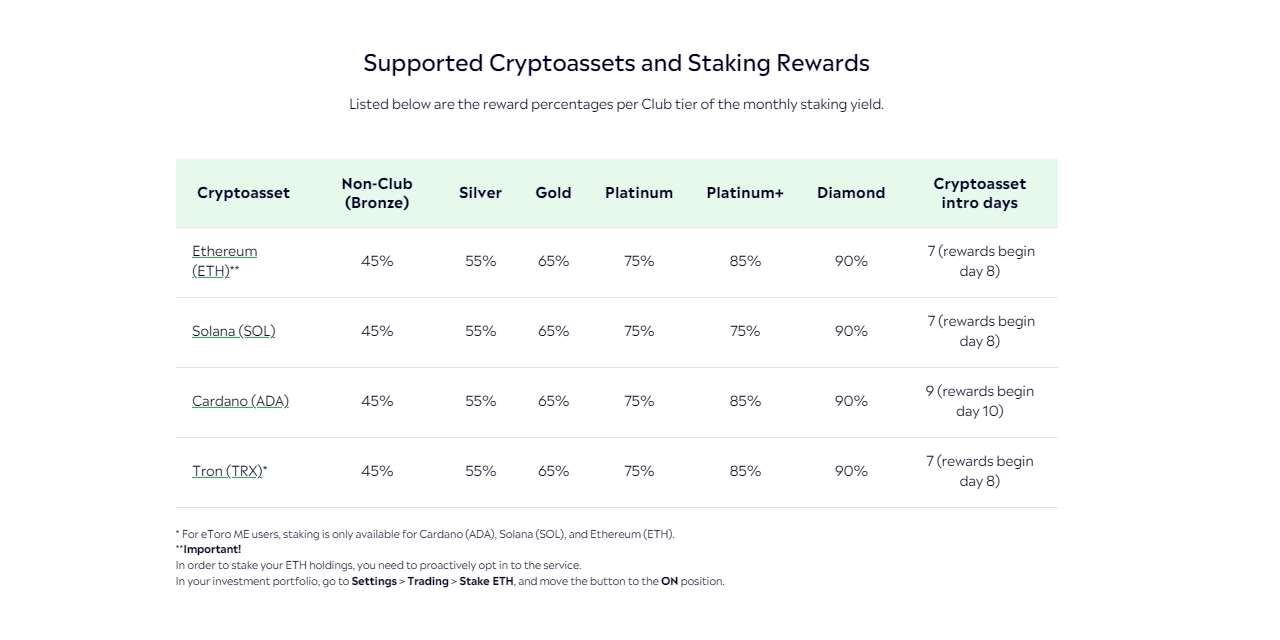Click the Cryptoasset column header
Screen dimensions: 1280x640
243,193
